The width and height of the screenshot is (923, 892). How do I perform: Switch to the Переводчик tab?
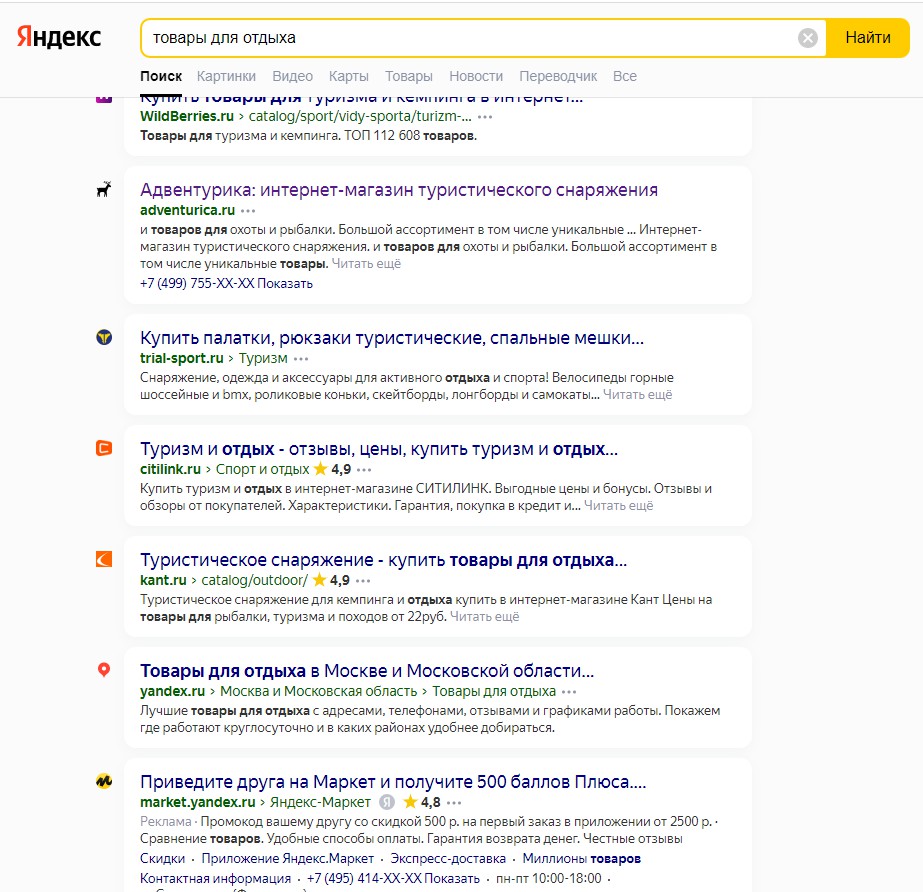click(x=557, y=76)
